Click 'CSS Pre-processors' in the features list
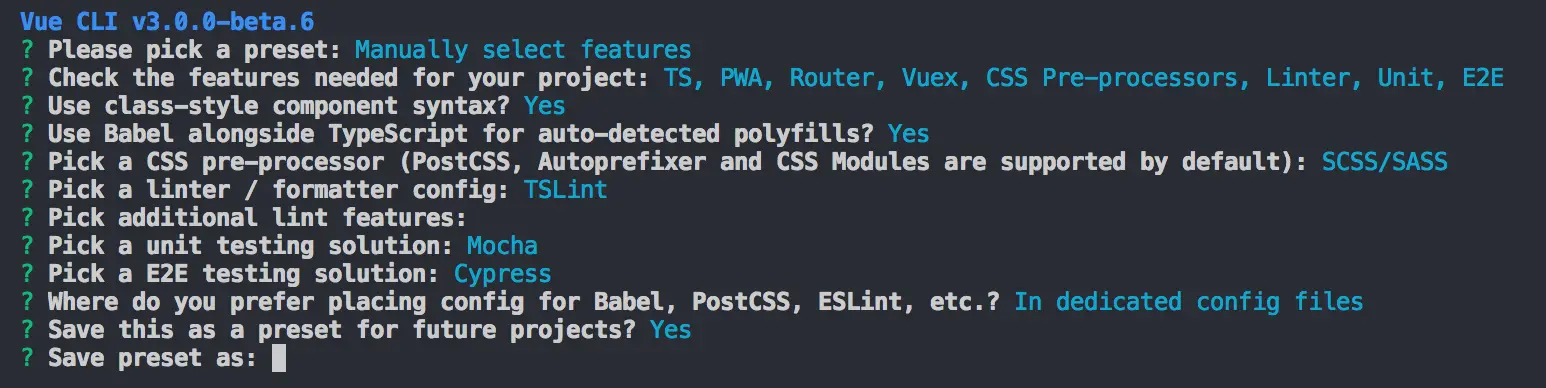1546x388 pixels. pyautogui.click(x=1112, y=77)
